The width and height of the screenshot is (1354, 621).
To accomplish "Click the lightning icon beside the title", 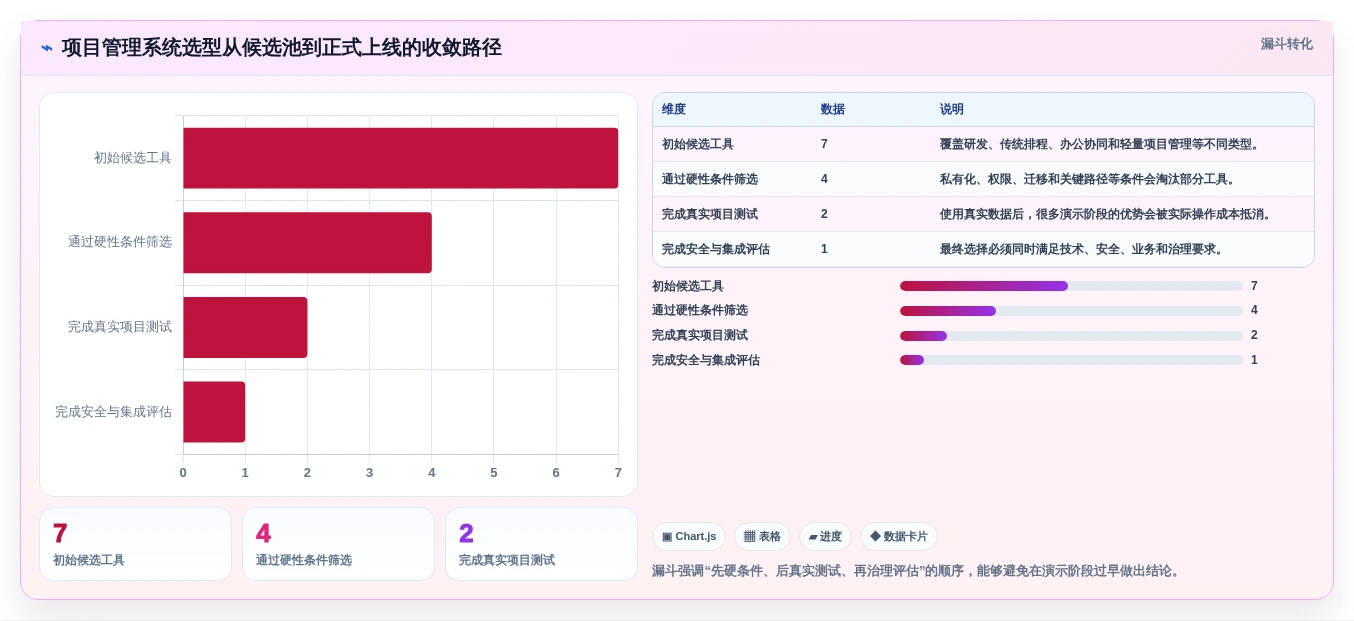I will coord(47,48).
